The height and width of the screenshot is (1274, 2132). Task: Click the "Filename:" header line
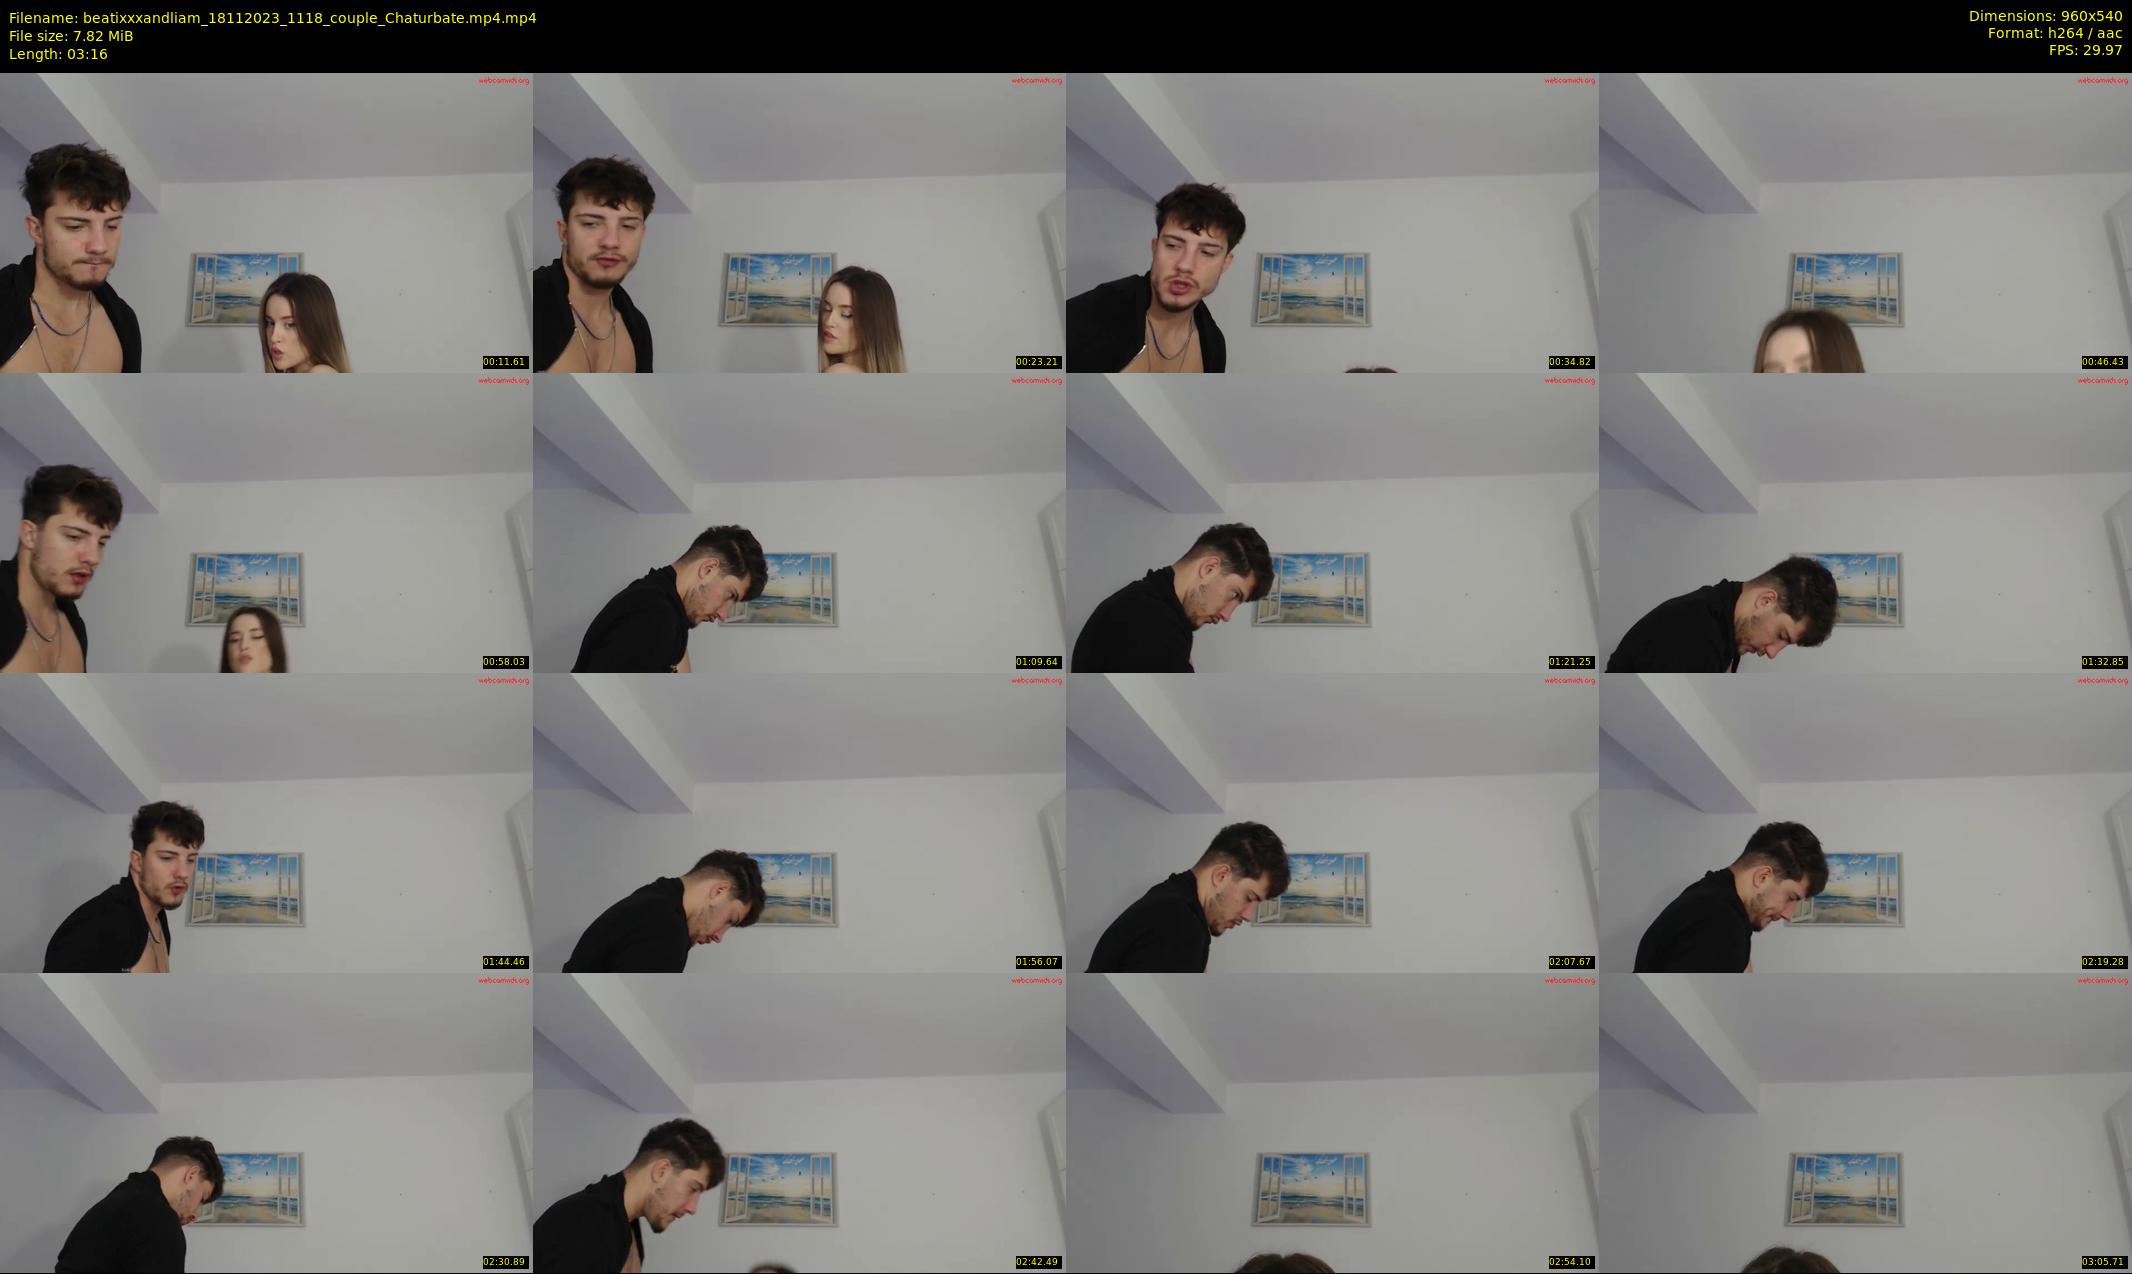click(x=273, y=18)
